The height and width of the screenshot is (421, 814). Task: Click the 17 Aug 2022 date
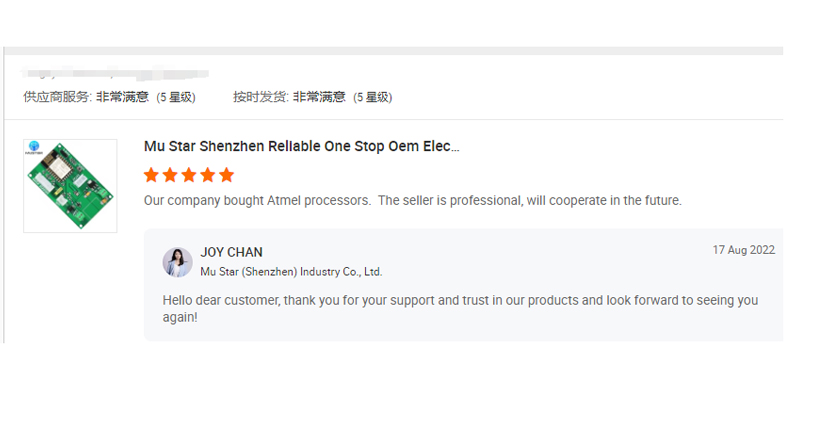pos(743,250)
